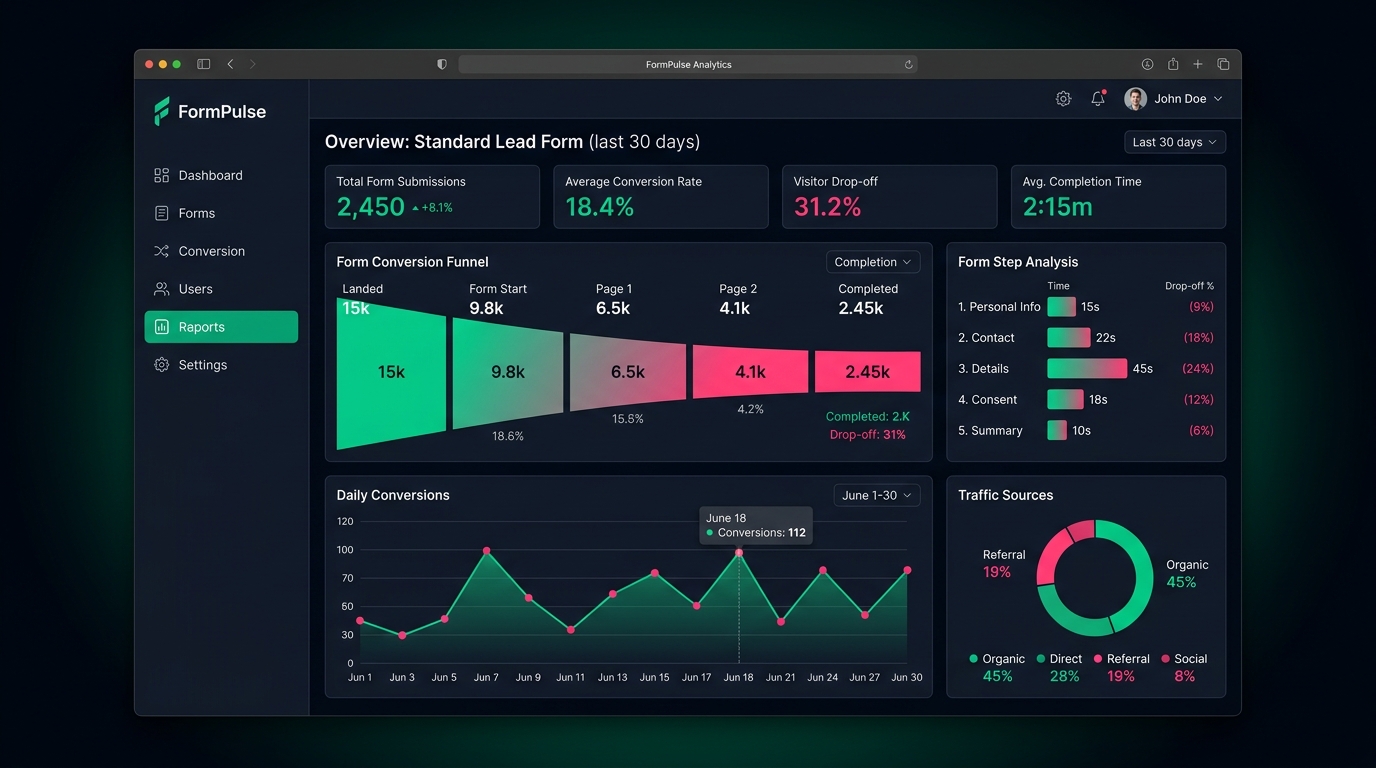Open the June 1–30 date dropdown
This screenshot has width=1376, height=768.
click(877, 495)
